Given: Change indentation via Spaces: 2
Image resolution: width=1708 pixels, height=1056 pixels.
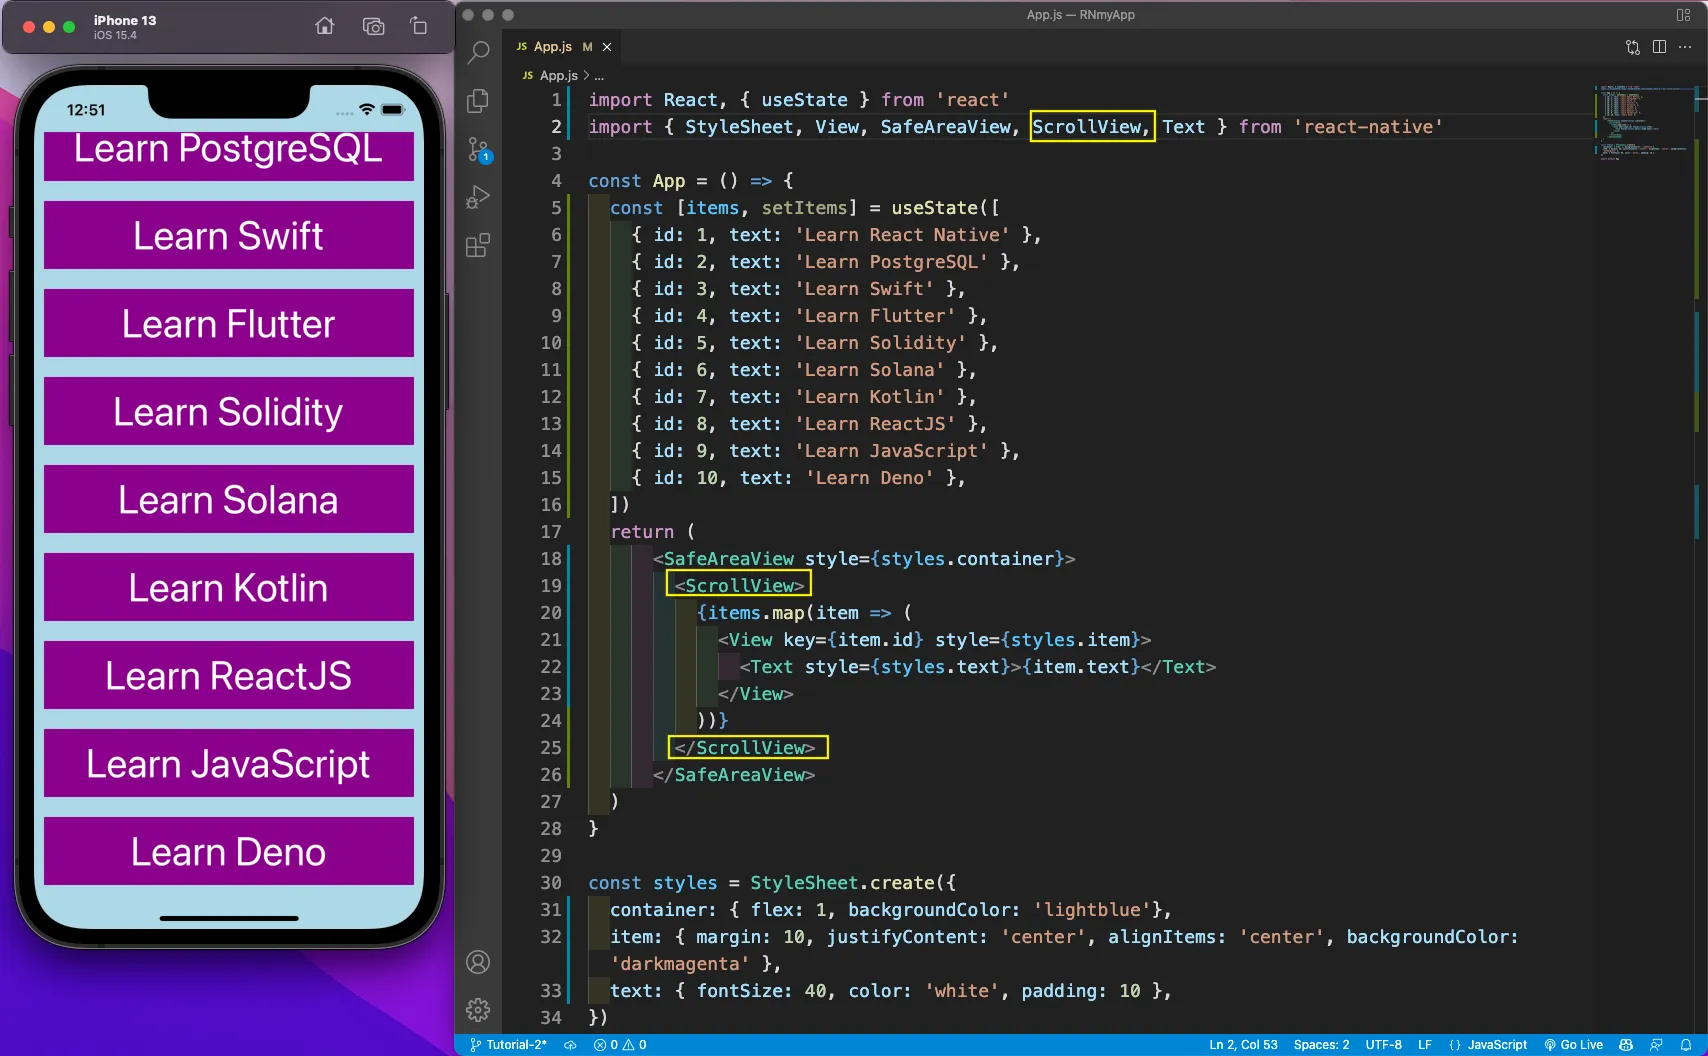Looking at the screenshot, I should pos(1321,1044).
